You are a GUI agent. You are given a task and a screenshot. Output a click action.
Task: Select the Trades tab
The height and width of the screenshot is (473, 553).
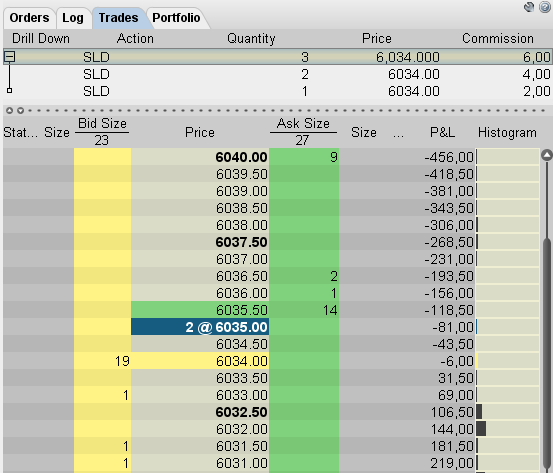coord(118,18)
